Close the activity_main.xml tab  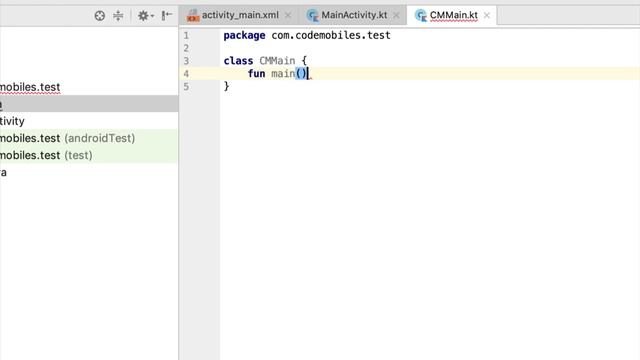pos(288,16)
